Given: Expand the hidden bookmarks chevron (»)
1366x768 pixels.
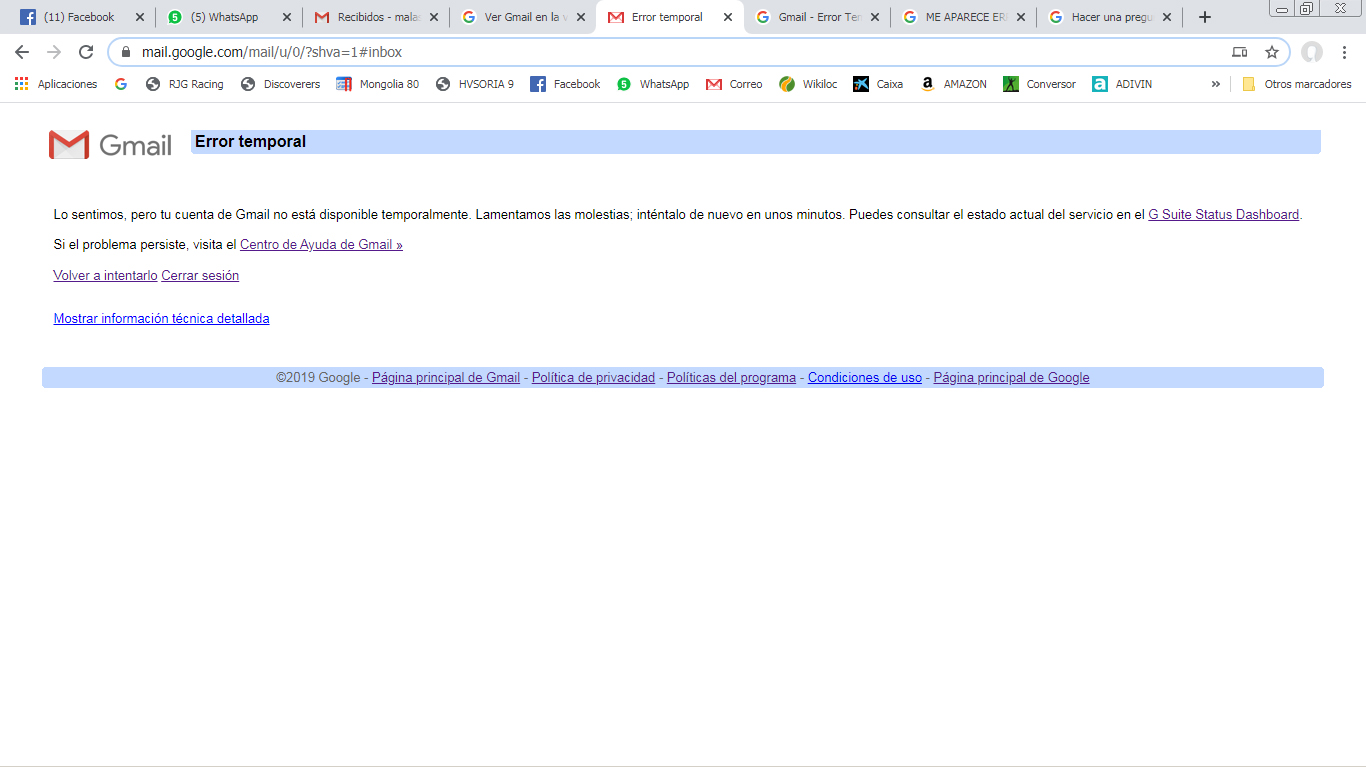Looking at the screenshot, I should click(1215, 84).
